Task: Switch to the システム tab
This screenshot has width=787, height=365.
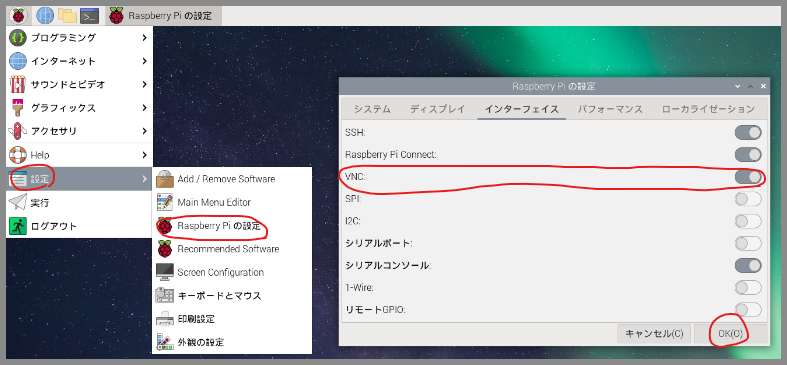Action: pos(372,109)
